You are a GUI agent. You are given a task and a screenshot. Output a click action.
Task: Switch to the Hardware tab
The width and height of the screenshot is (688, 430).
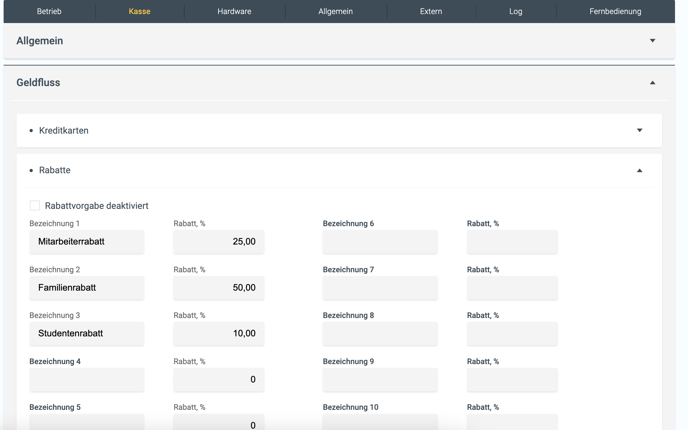(x=234, y=12)
